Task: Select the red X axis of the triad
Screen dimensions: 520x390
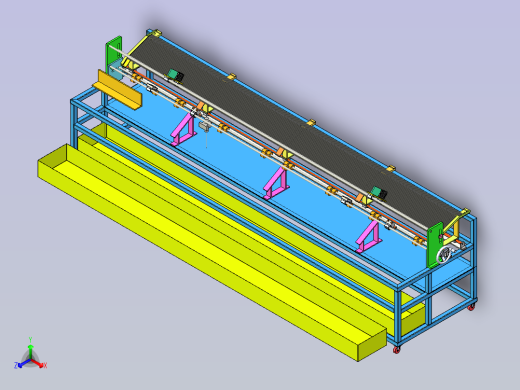Action: [x=39, y=364]
